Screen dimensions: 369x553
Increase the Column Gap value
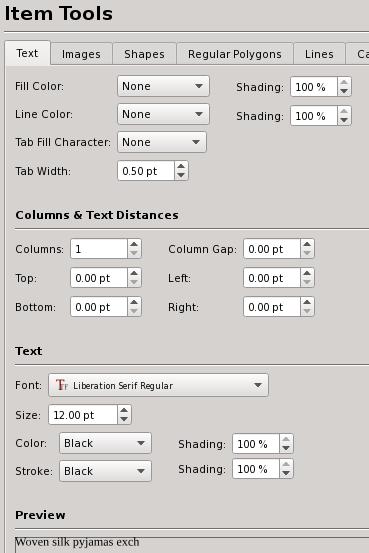[307, 245]
